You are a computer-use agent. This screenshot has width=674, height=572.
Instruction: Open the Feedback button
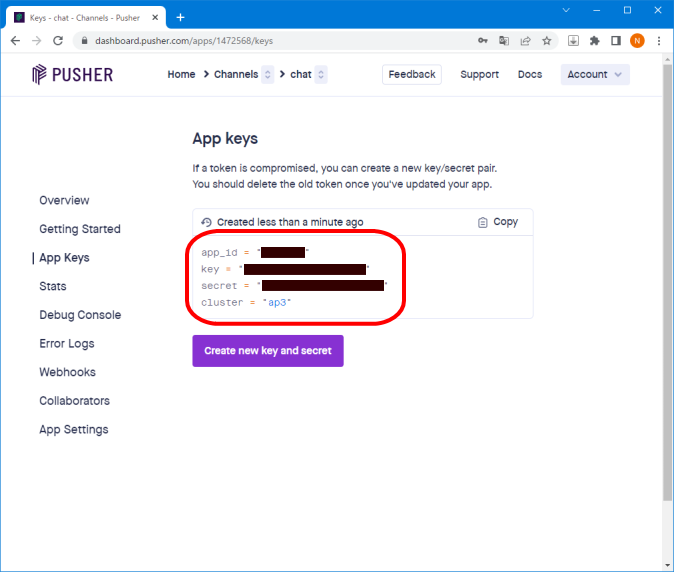412,75
